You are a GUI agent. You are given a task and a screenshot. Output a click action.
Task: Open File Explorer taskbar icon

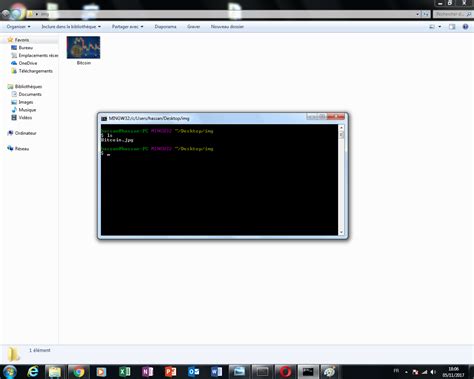click(55, 372)
